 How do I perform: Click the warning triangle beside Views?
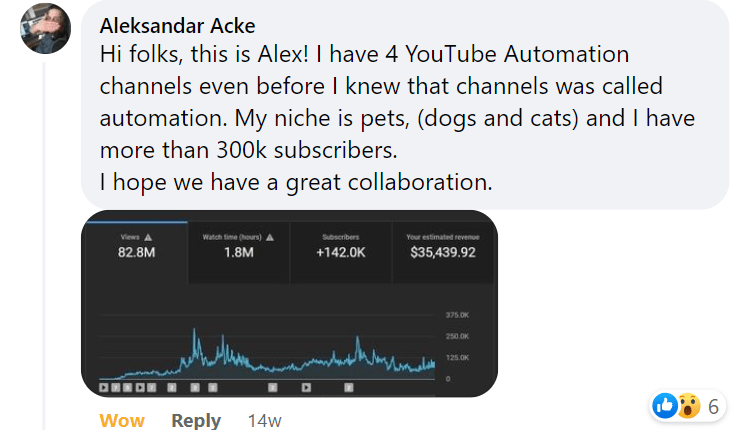tap(148, 237)
